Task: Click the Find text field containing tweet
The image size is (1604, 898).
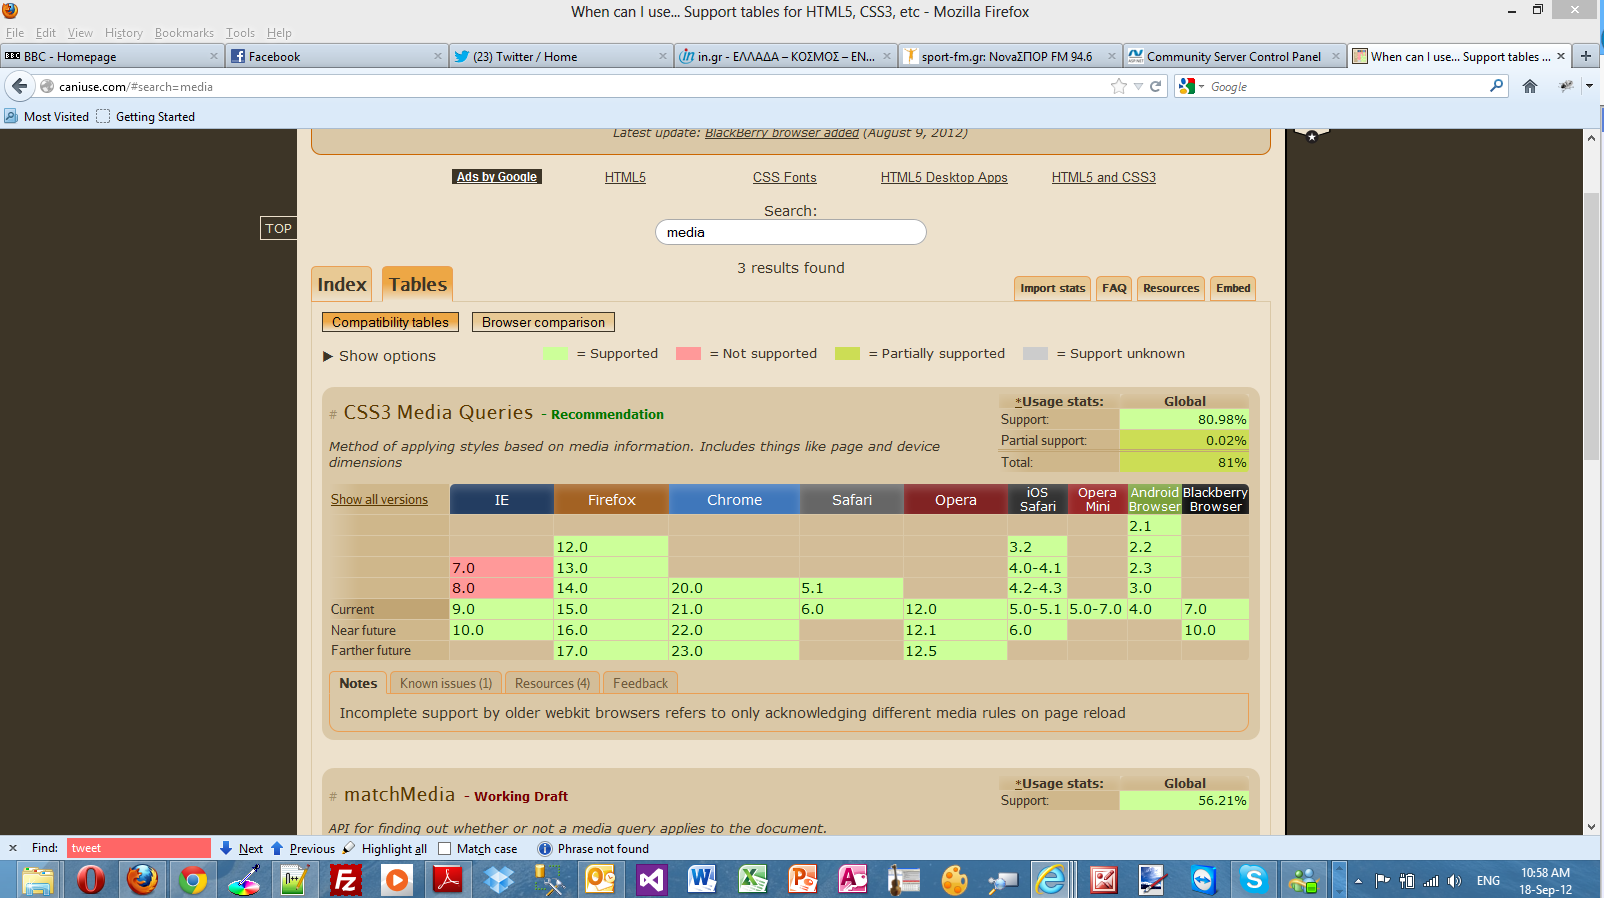Action: click(139, 848)
